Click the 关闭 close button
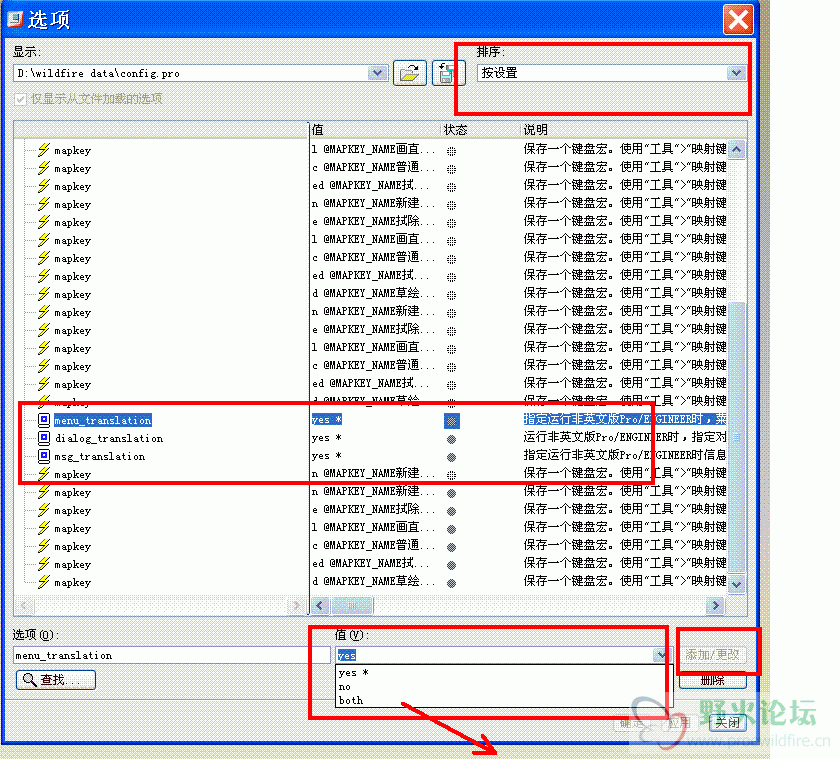The height and width of the screenshot is (759, 840). click(728, 723)
